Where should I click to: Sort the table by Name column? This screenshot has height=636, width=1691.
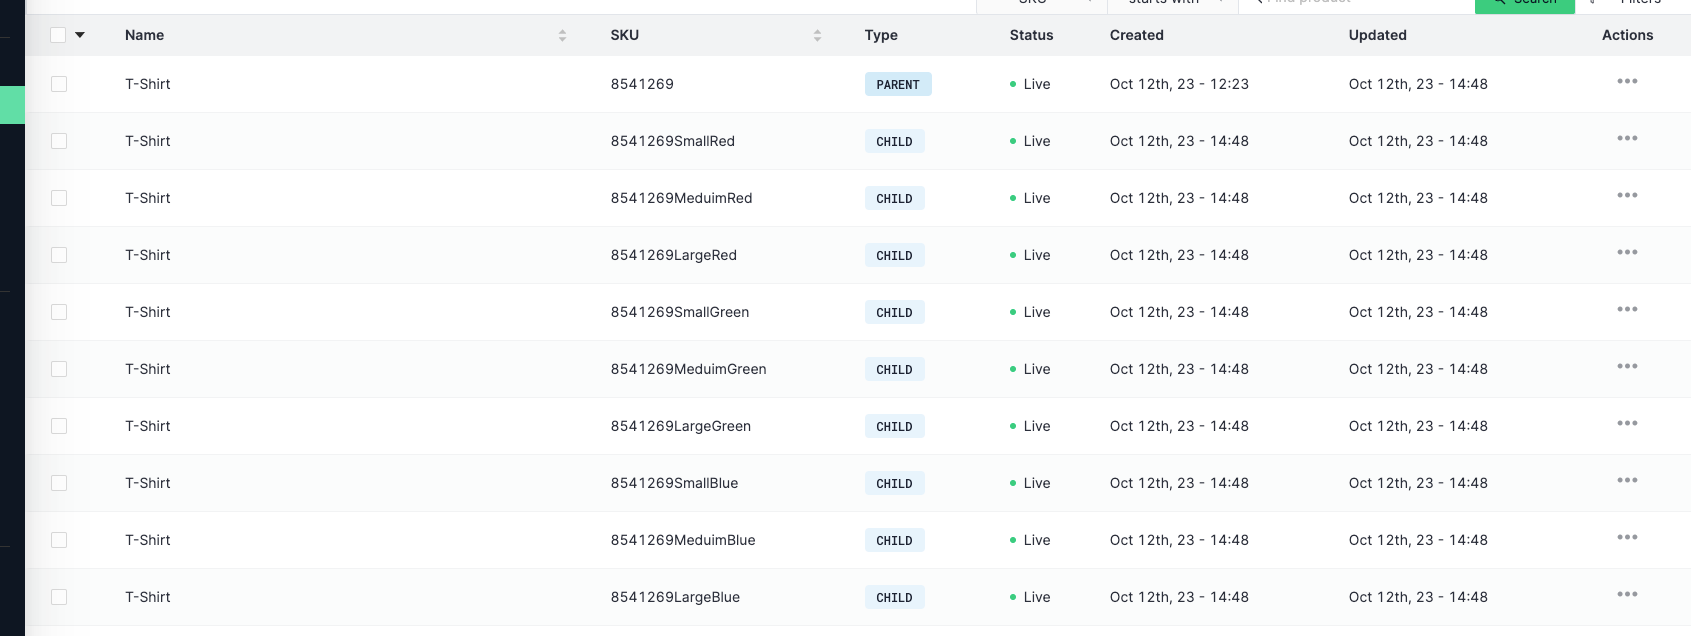click(x=562, y=35)
